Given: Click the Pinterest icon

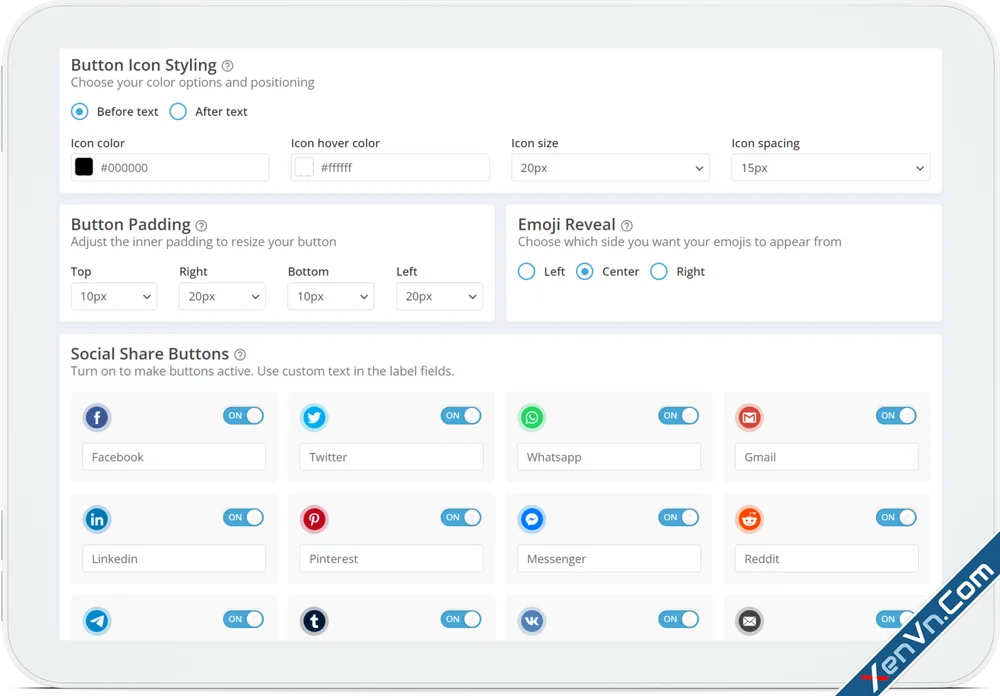Looking at the screenshot, I should (x=314, y=519).
